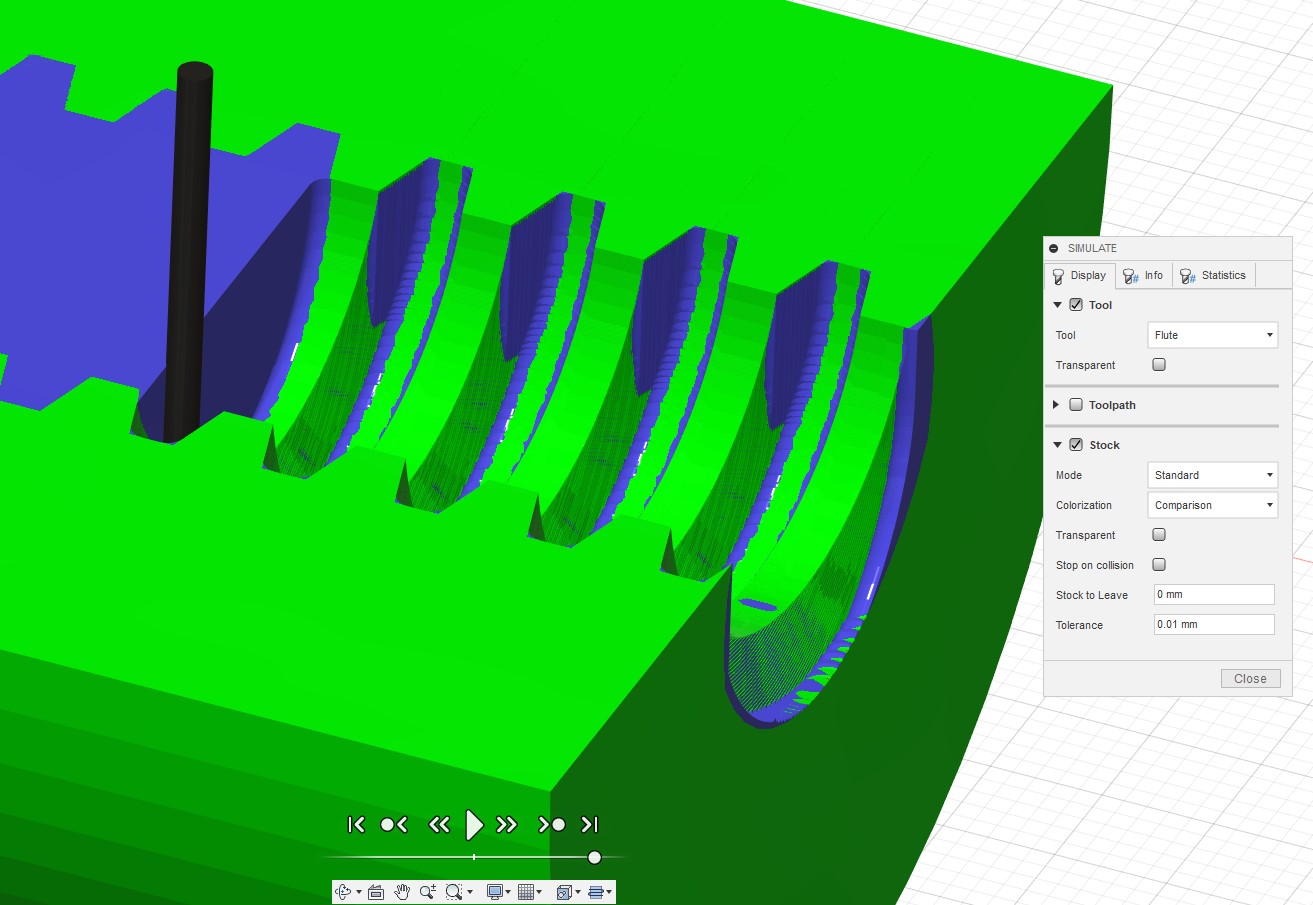
Task: Open the Colorization dropdown showing Comparison
Action: (x=1213, y=505)
